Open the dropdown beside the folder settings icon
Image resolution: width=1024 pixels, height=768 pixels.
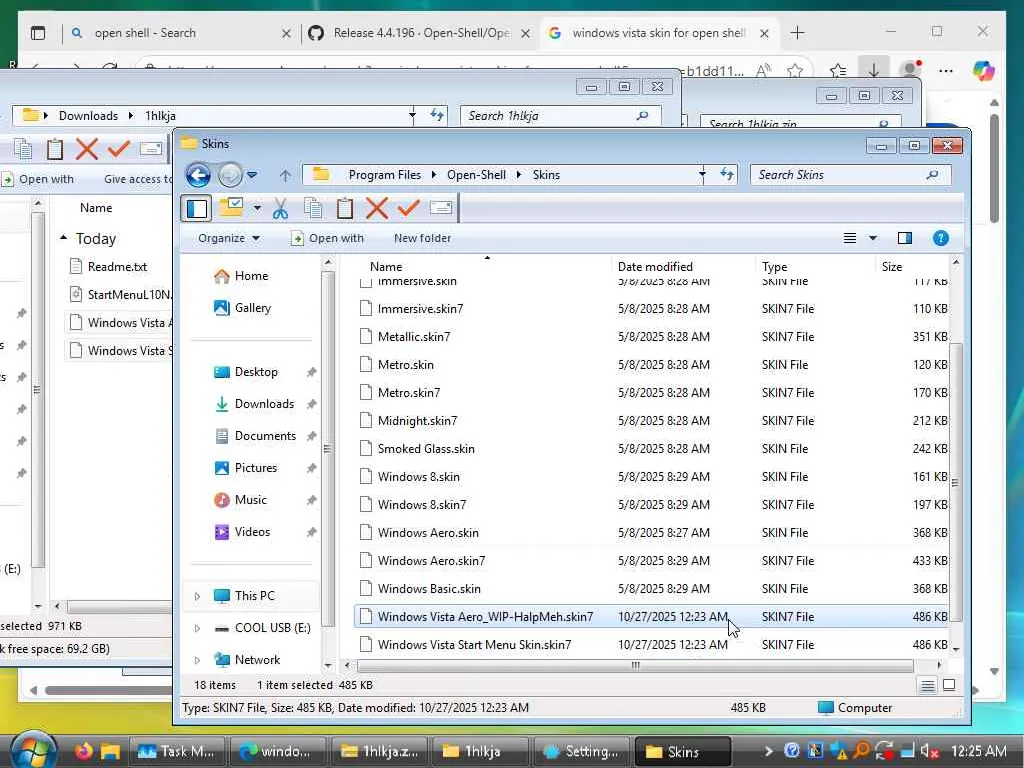click(257, 208)
